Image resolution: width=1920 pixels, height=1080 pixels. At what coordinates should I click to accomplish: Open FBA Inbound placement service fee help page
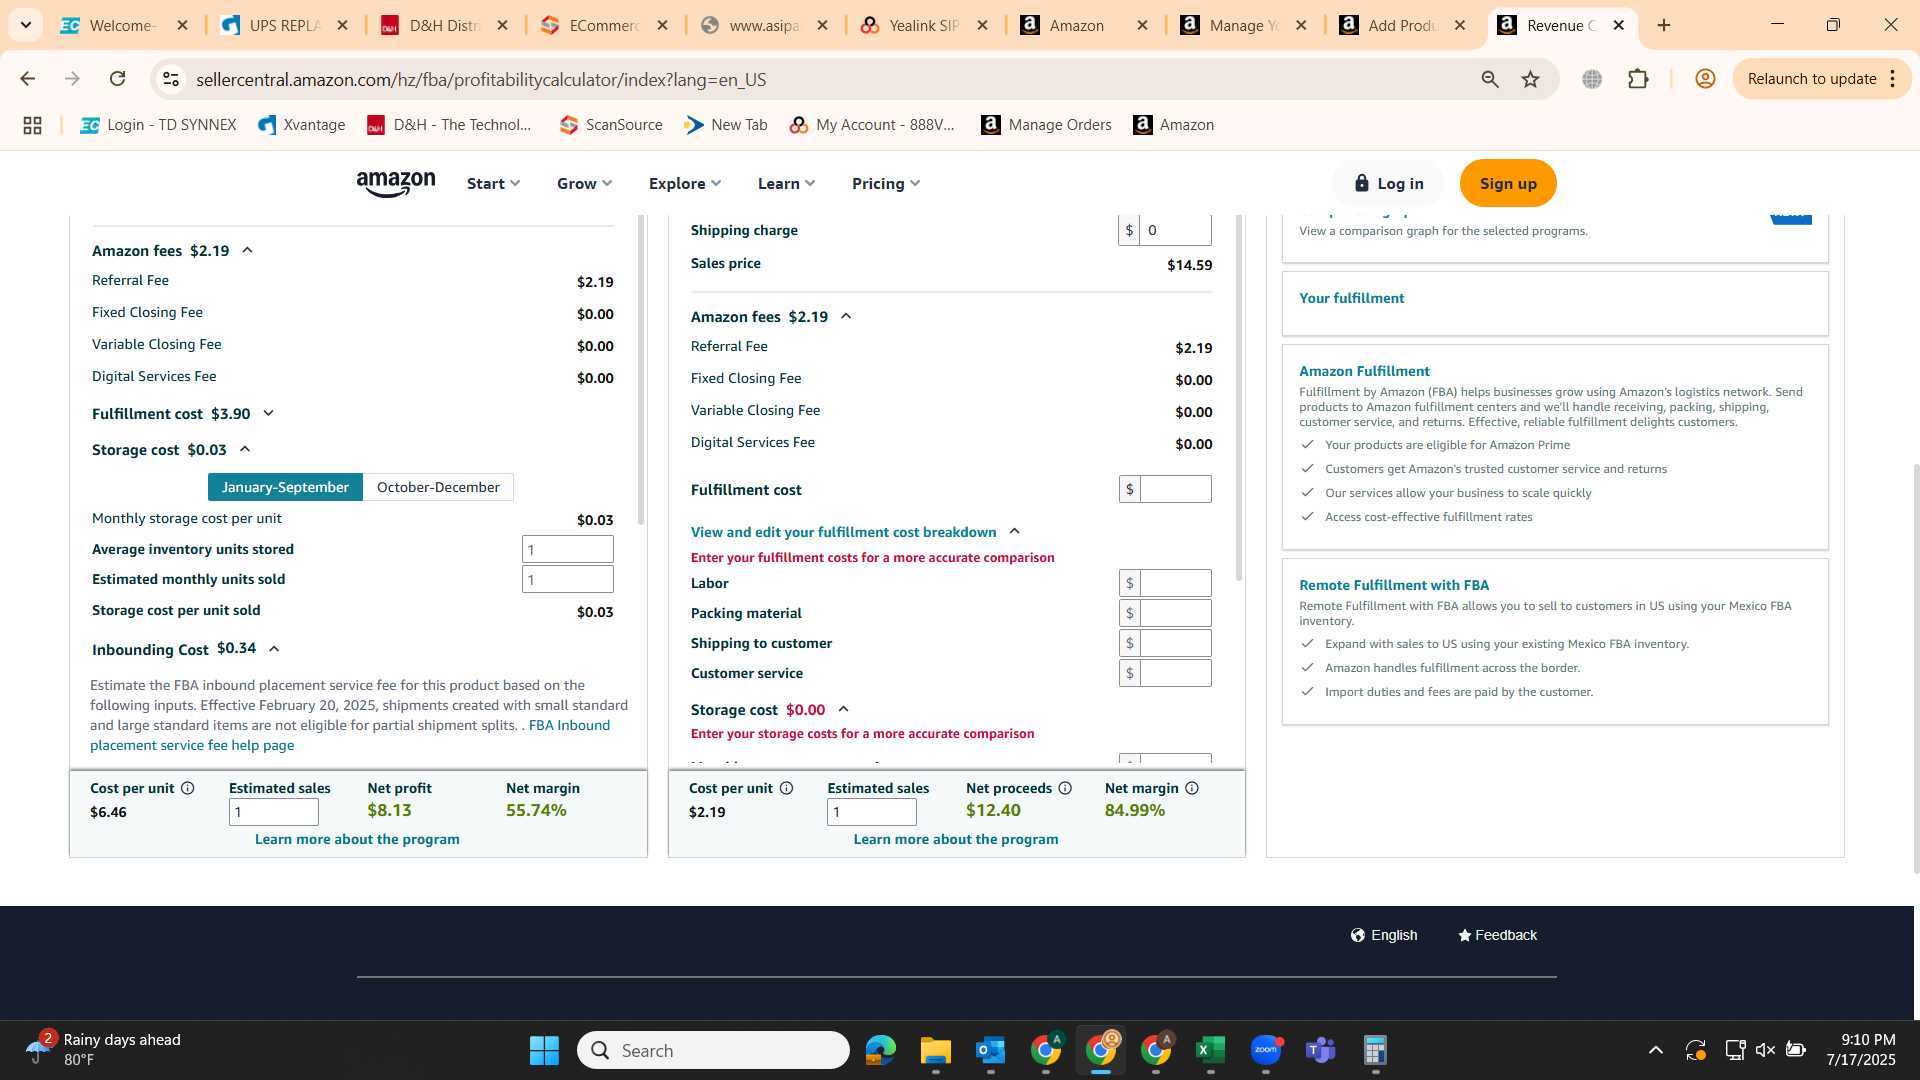350,735
